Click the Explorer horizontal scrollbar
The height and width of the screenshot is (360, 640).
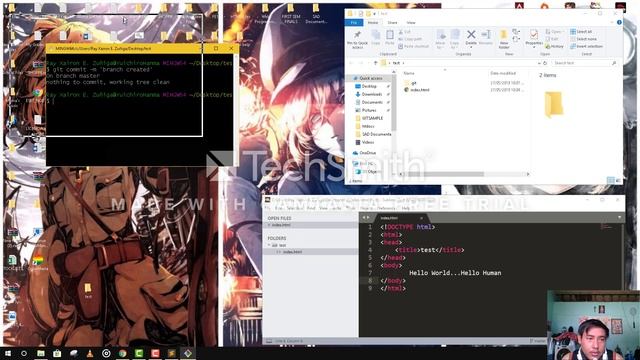point(445,174)
